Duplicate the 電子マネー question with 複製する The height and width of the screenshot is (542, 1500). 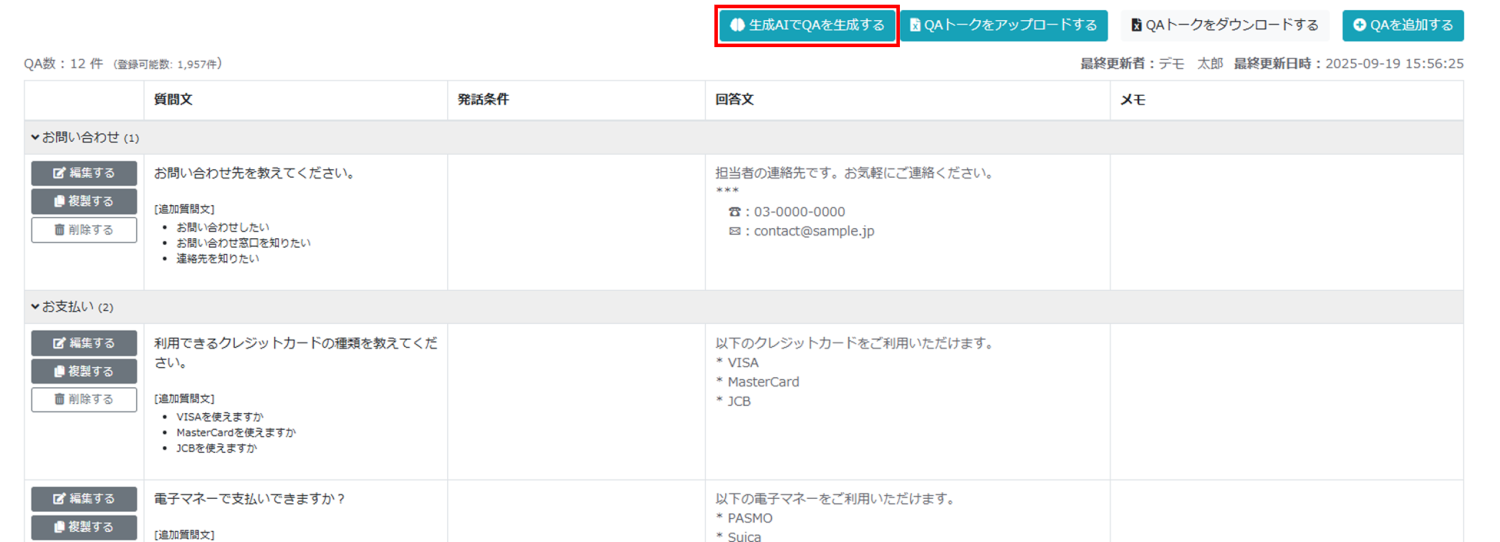pos(84,527)
